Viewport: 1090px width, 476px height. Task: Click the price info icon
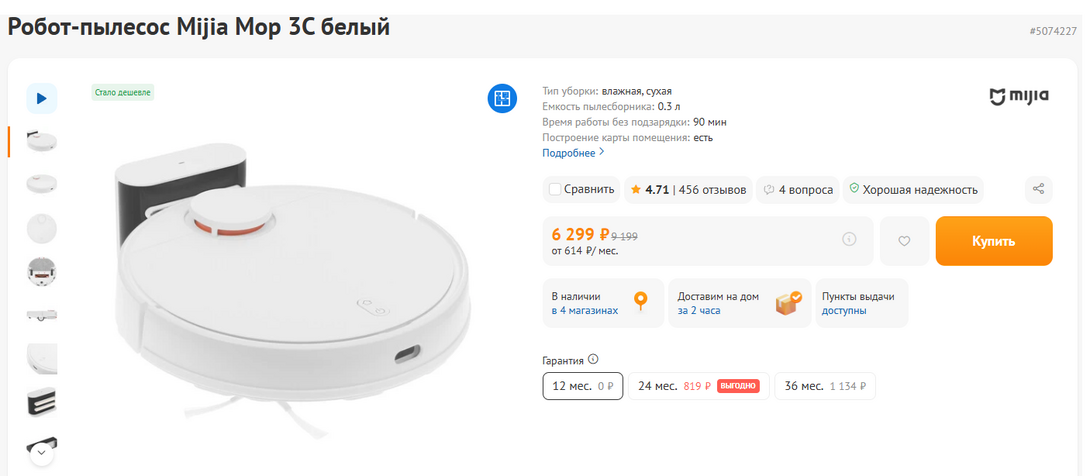[849, 239]
